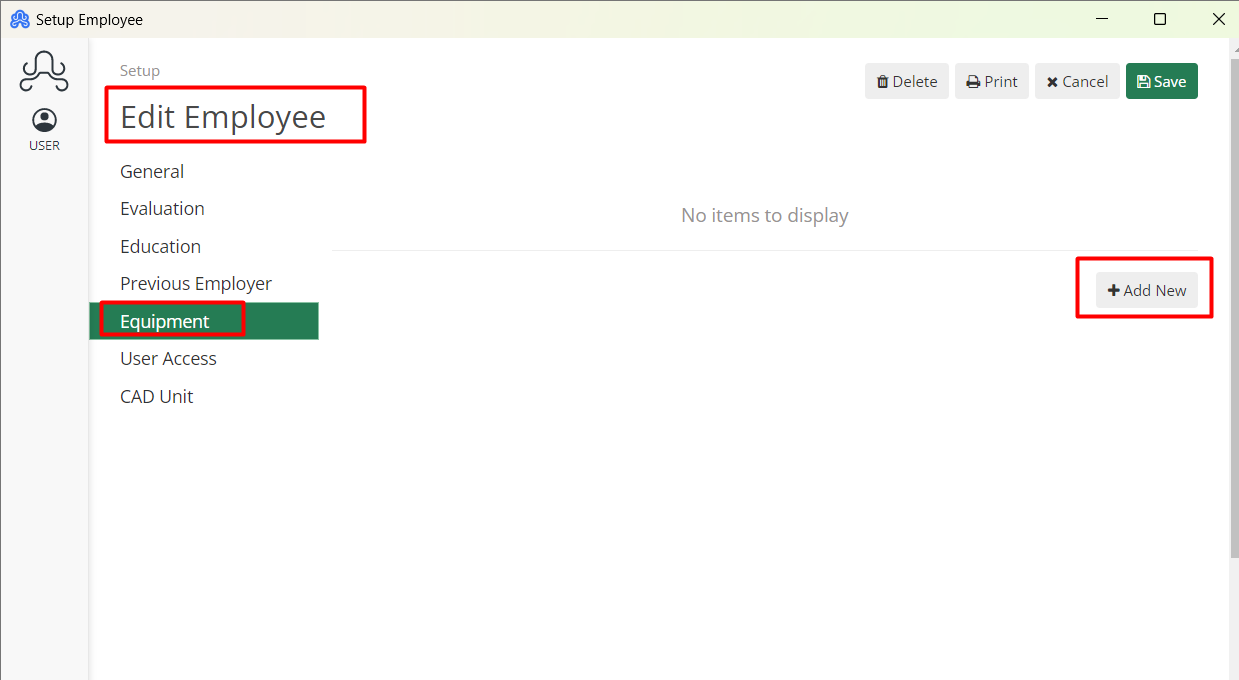This screenshot has height=680, width=1239.
Task: Switch to the CAD Unit section
Action: point(156,396)
